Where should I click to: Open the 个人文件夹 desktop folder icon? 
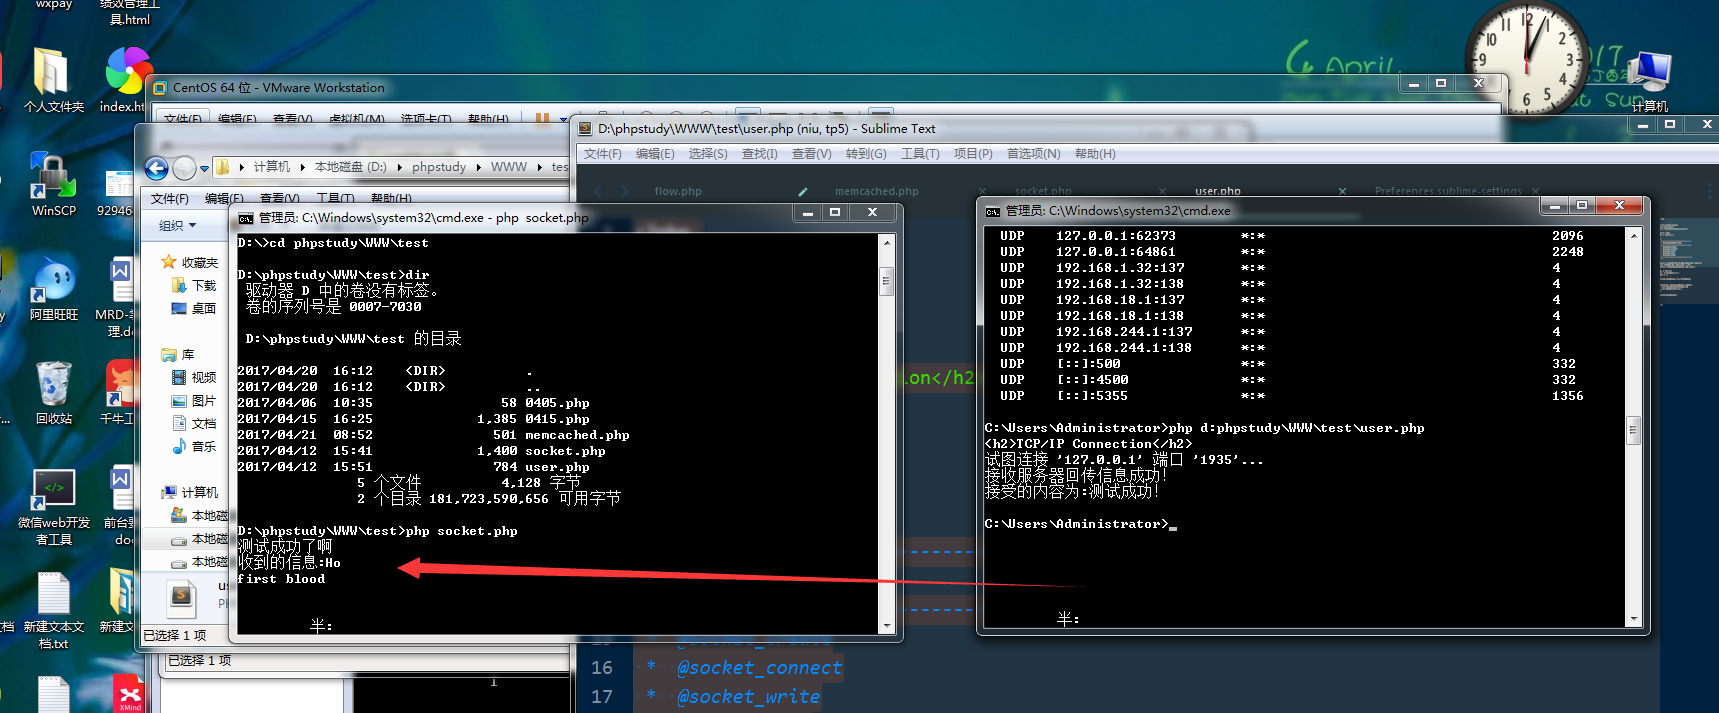click(52, 72)
